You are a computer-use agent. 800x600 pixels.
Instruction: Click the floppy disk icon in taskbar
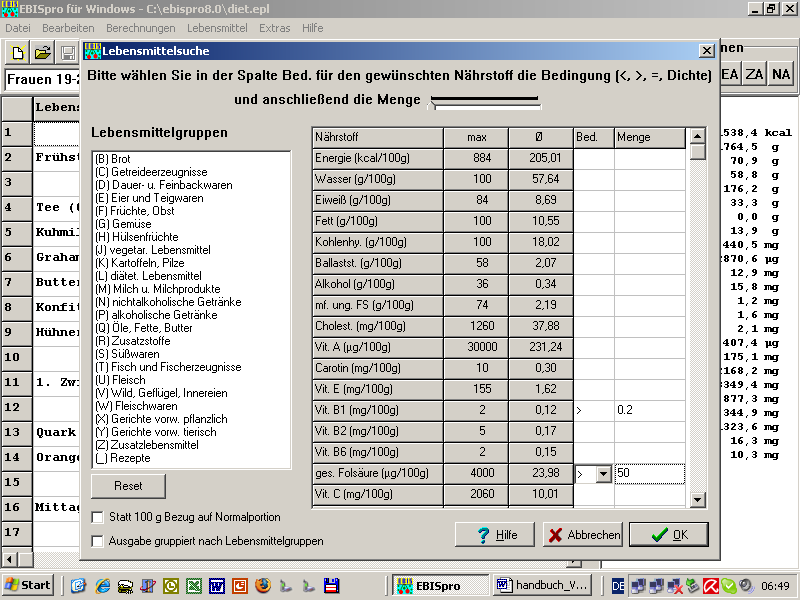332,585
